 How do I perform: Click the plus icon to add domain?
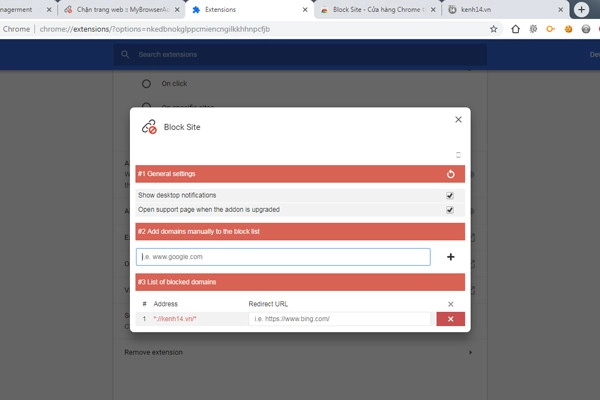(450, 257)
